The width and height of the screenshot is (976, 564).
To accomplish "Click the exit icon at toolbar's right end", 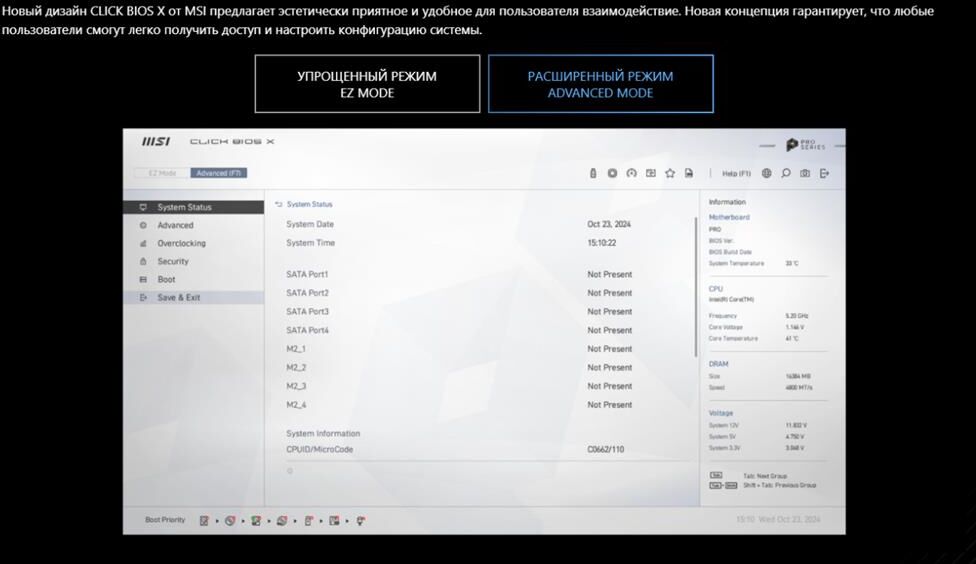I will (824, 173).
